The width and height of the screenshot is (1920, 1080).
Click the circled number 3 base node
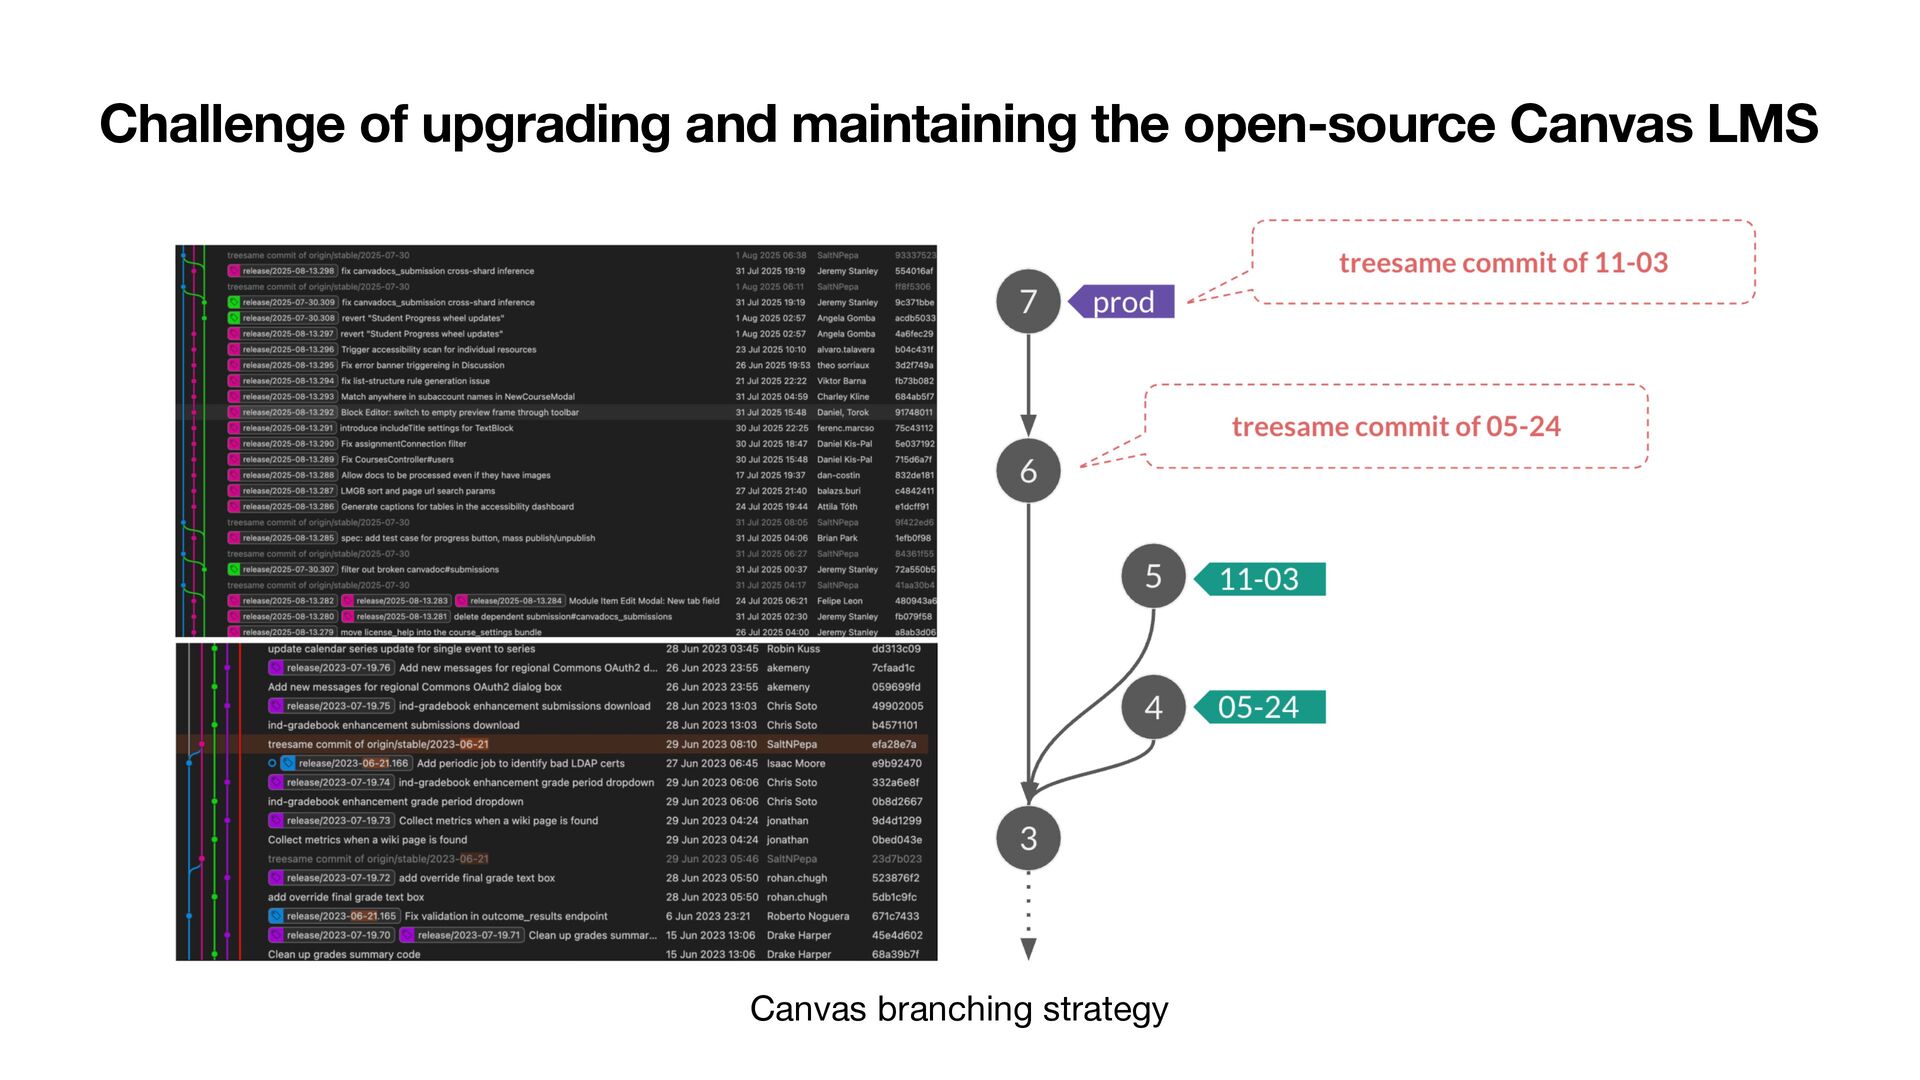point(1028,838)
